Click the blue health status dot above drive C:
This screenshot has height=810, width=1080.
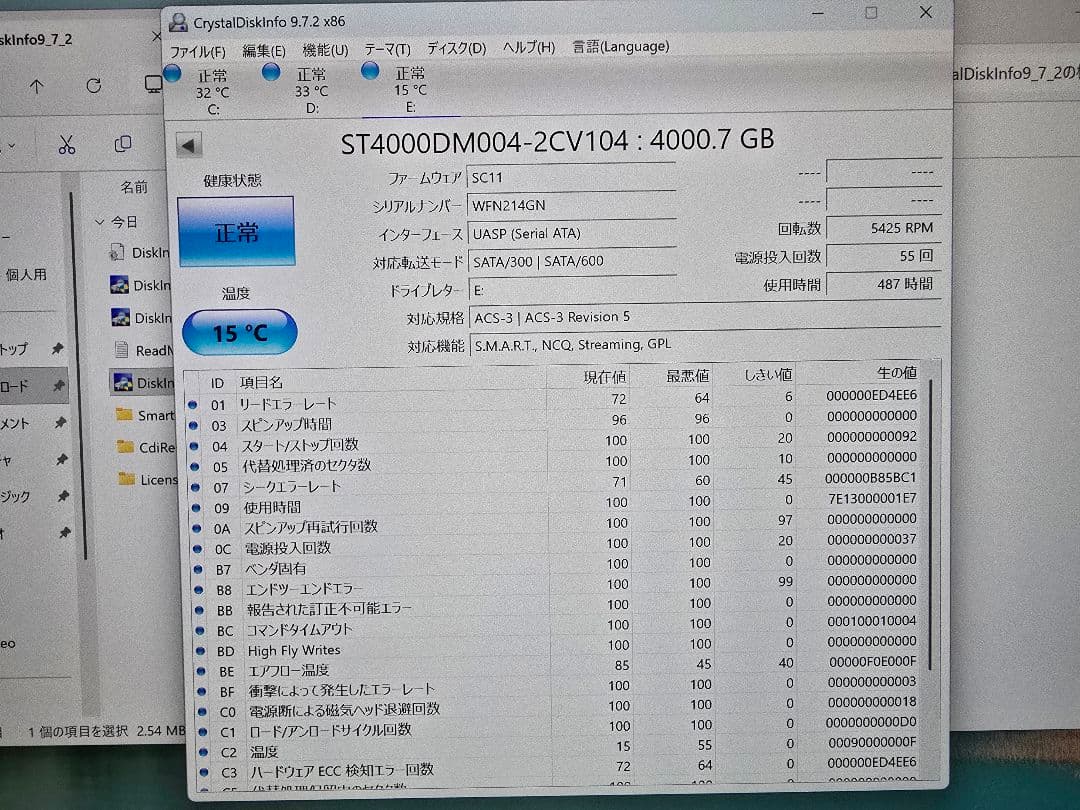[x=171, y=72]
